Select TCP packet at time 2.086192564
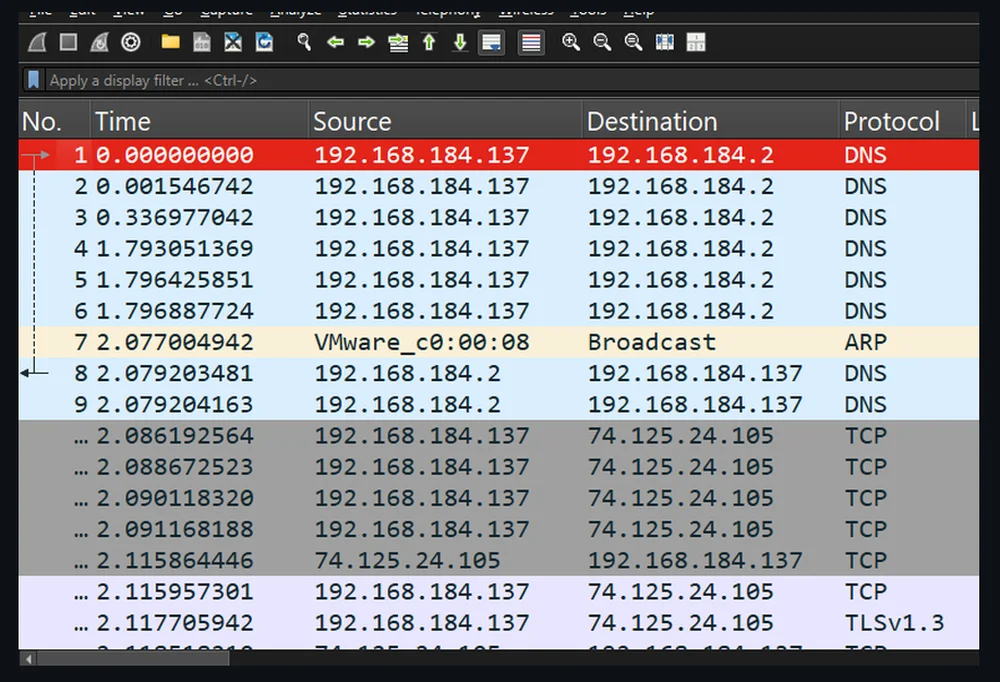 [499, 436]
